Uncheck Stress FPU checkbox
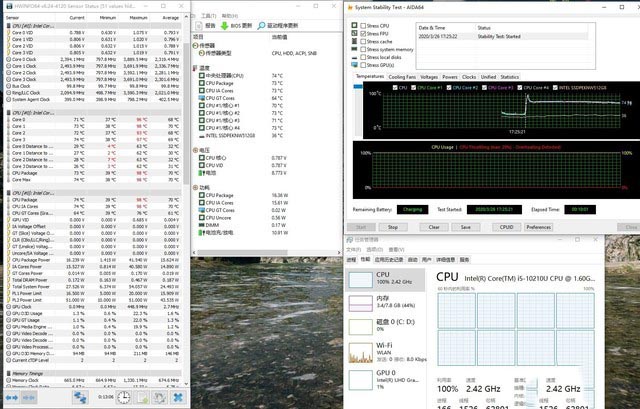 (363, 33)
